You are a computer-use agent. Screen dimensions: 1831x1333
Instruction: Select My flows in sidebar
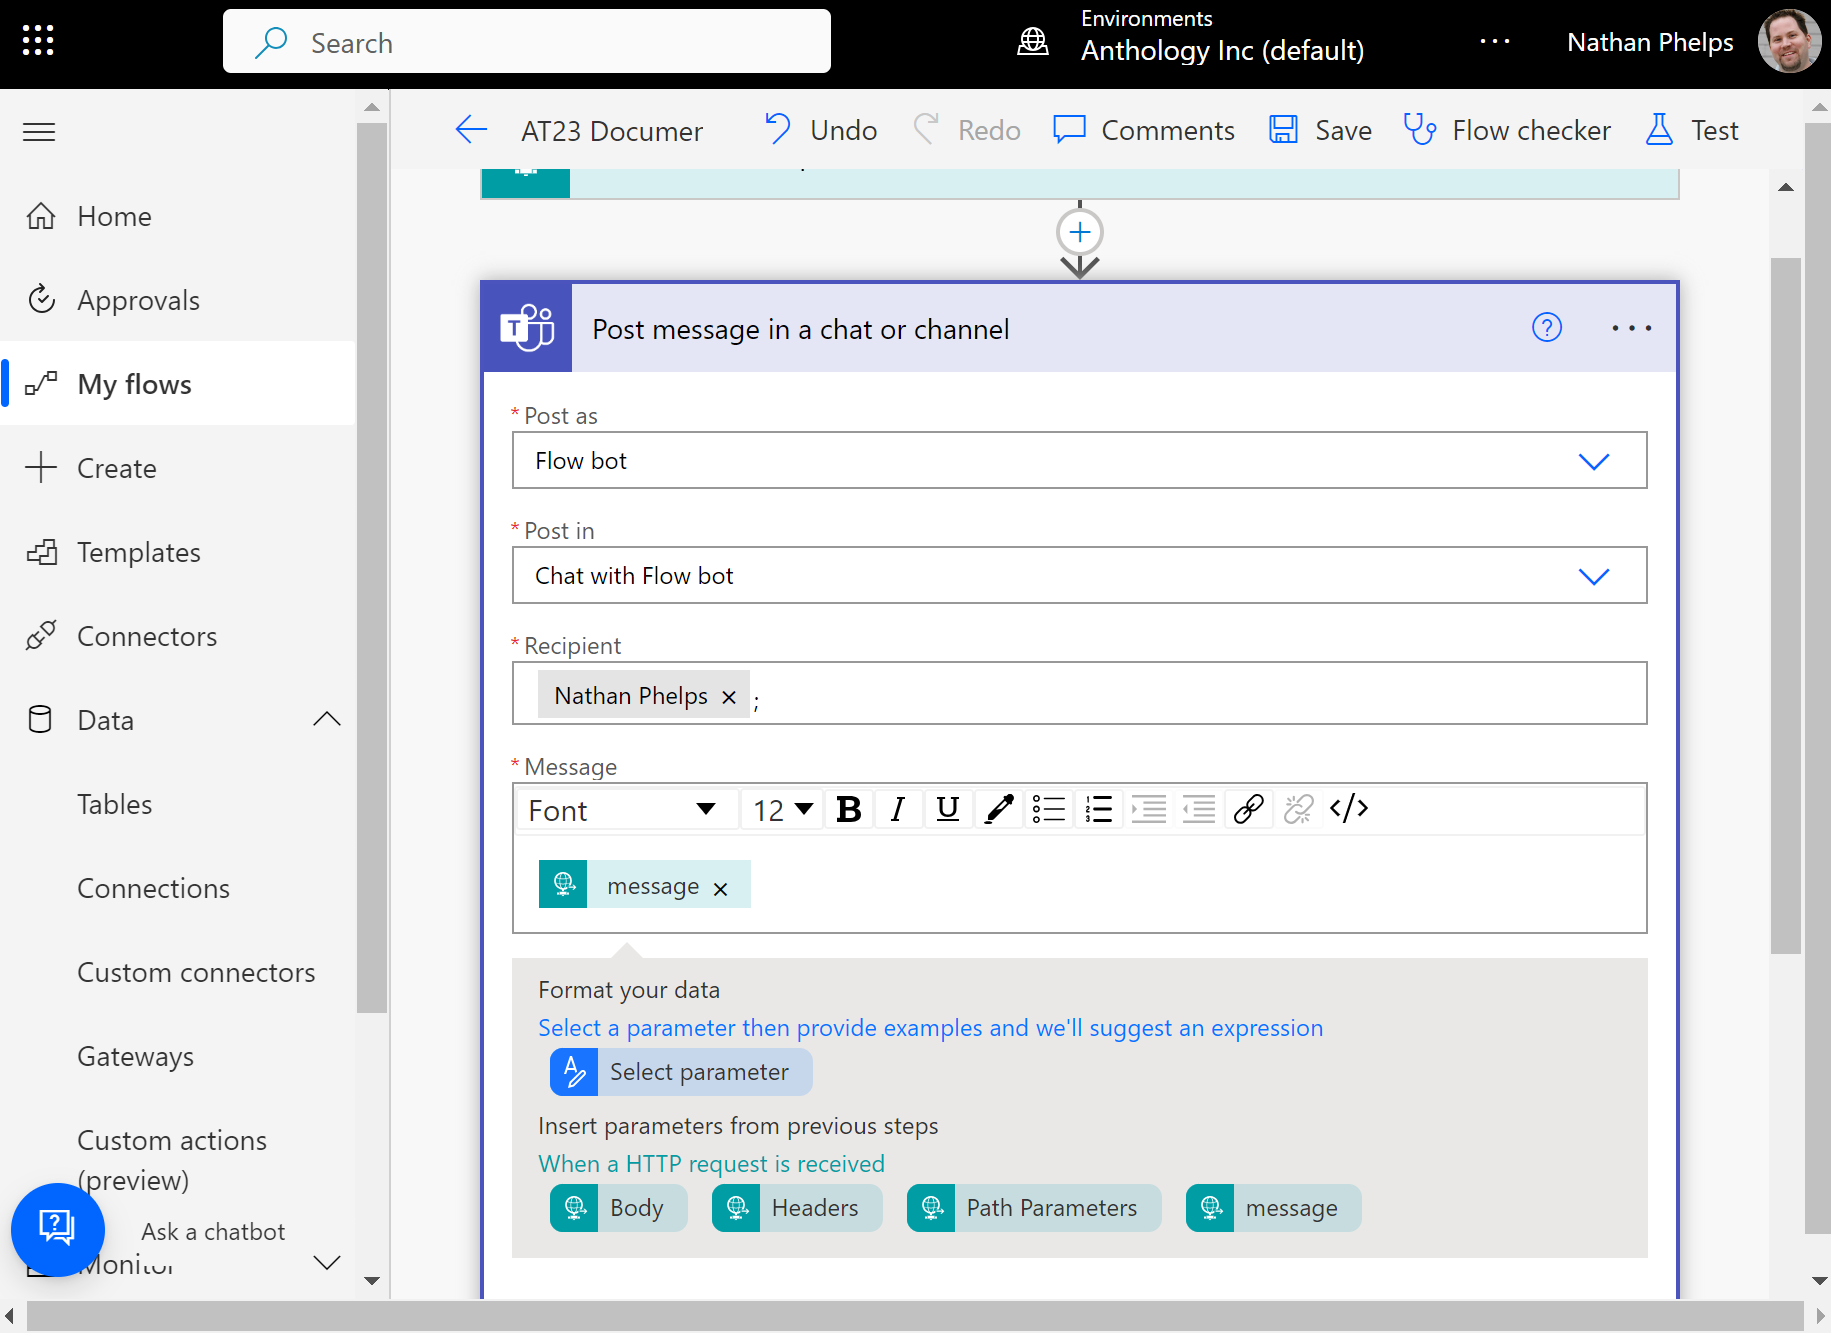click(x=178, y=384)
